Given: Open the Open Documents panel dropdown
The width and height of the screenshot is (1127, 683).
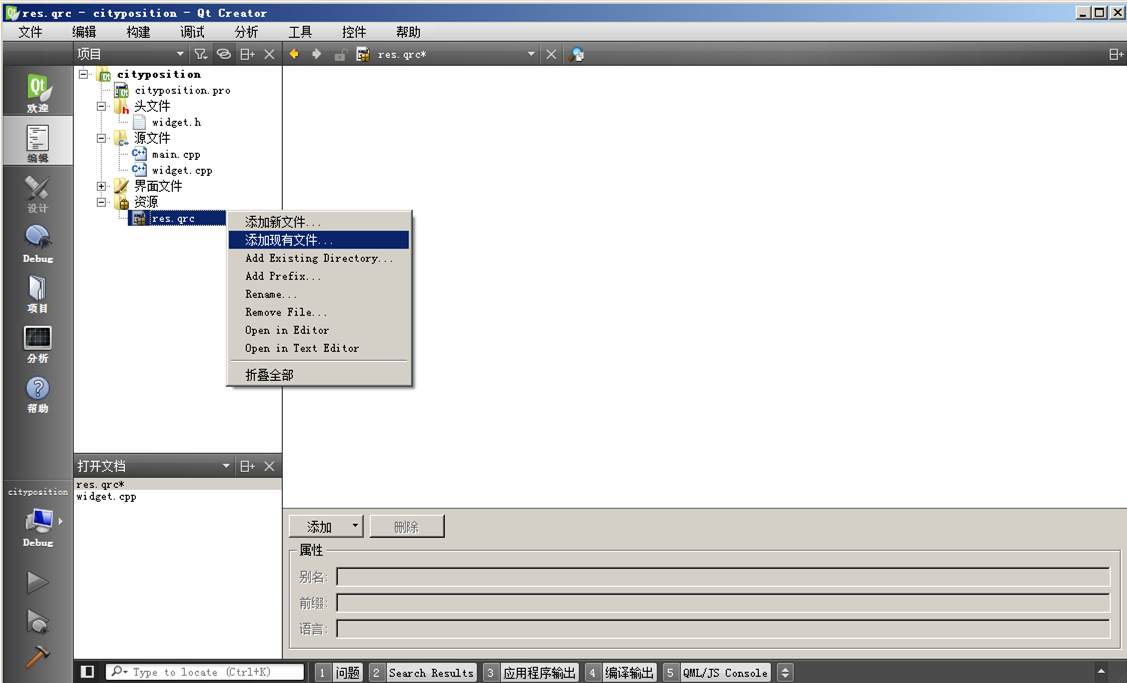Looking at the screenshot, I should (x=226, y=466).
